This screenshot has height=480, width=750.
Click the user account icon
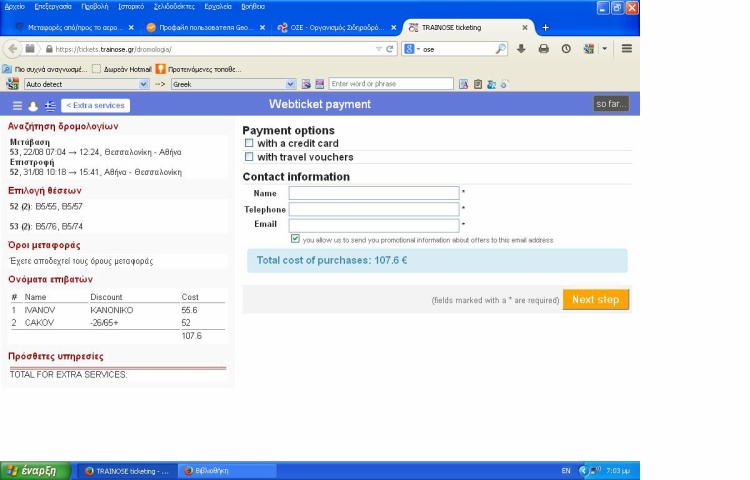coord(33,106)
